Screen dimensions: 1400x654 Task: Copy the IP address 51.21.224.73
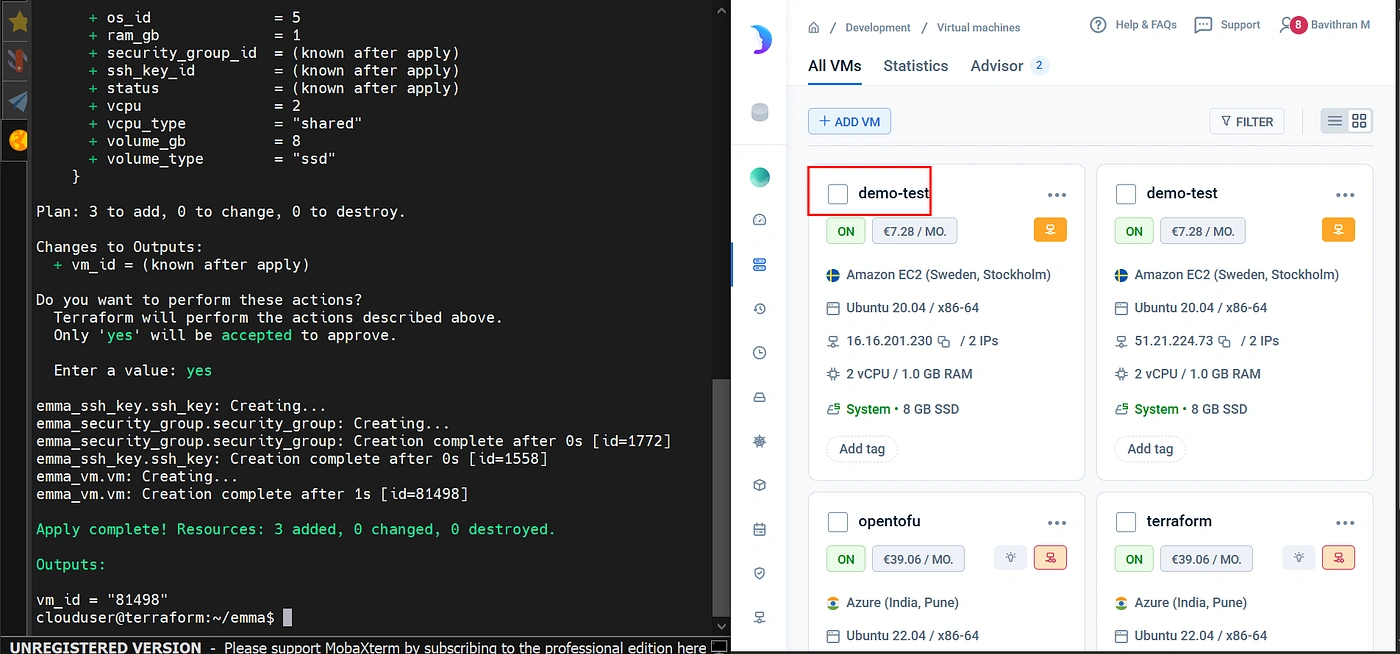1223,341
